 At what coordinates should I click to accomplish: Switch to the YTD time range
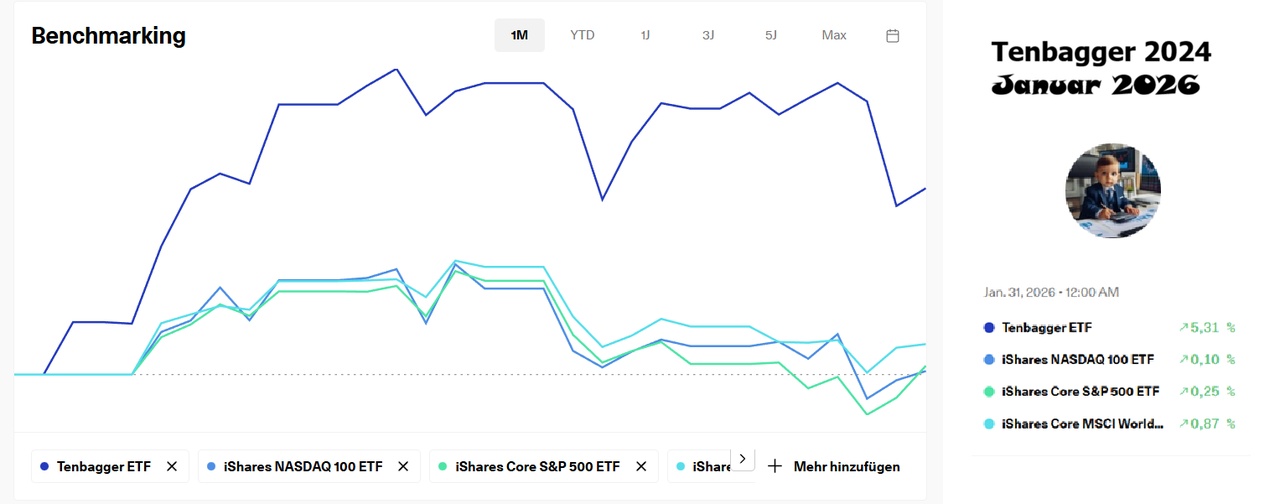click(x=582, y=35)
